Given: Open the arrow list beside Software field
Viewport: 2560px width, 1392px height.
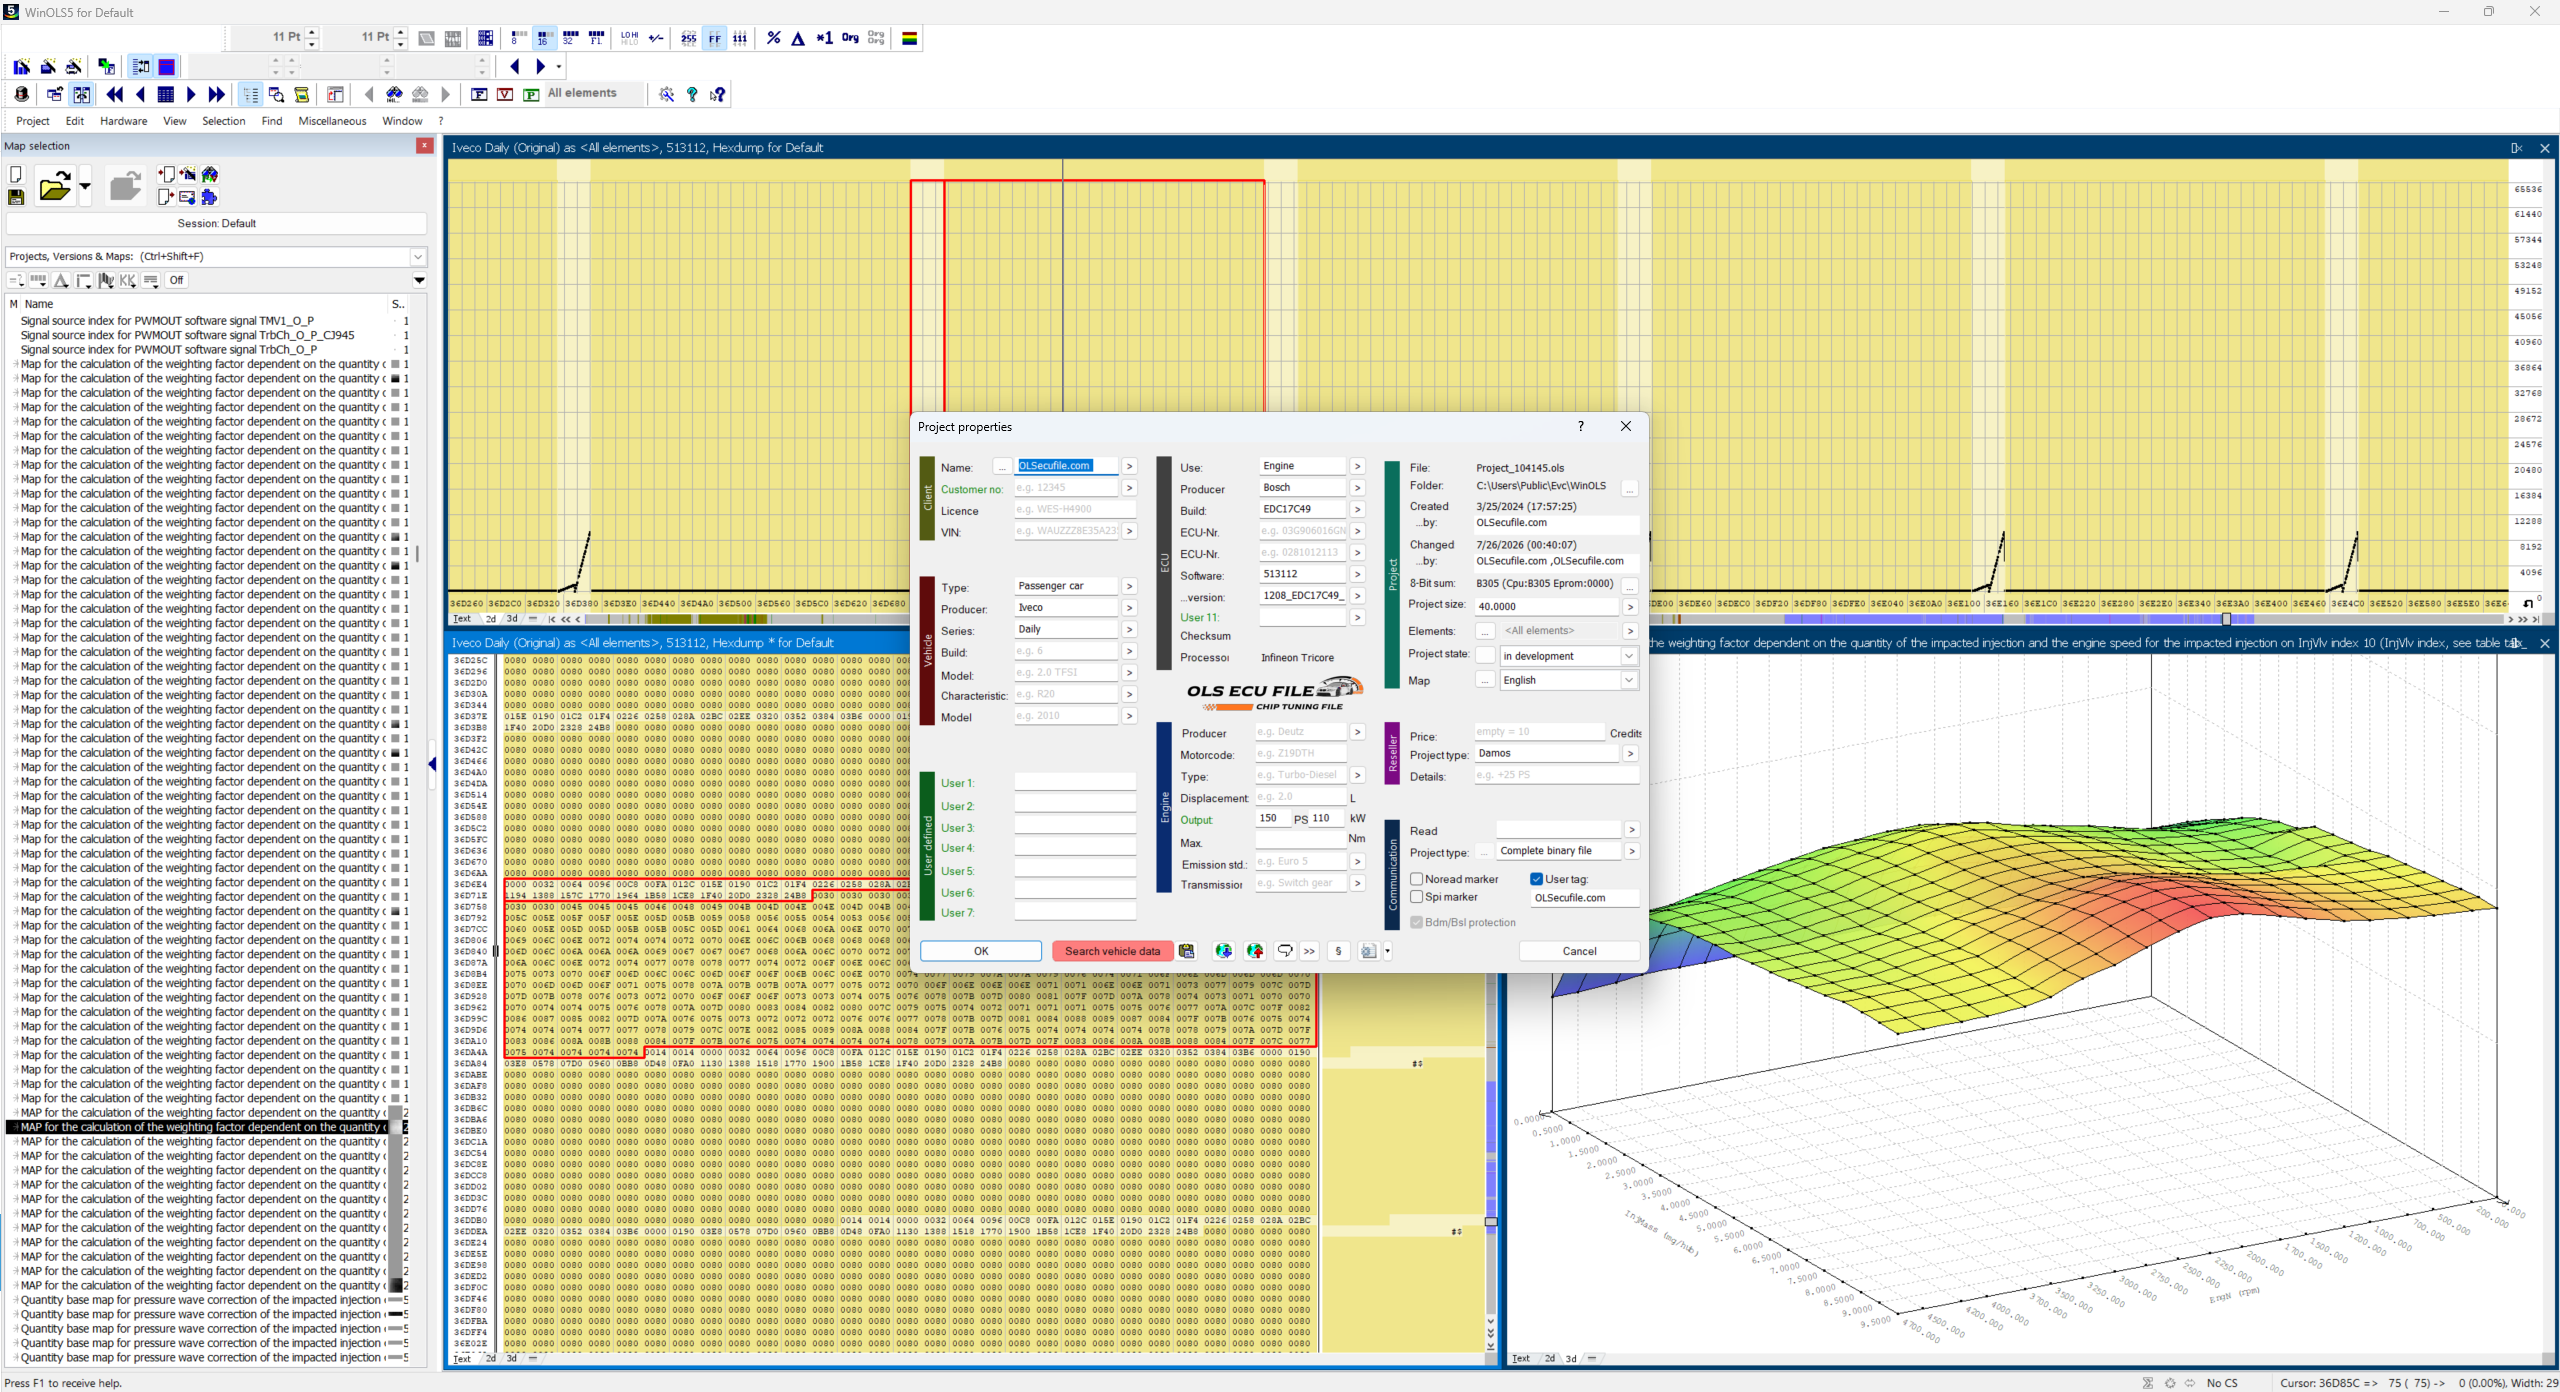Looking at the screenshot, I should click(x=1357, y=575).
